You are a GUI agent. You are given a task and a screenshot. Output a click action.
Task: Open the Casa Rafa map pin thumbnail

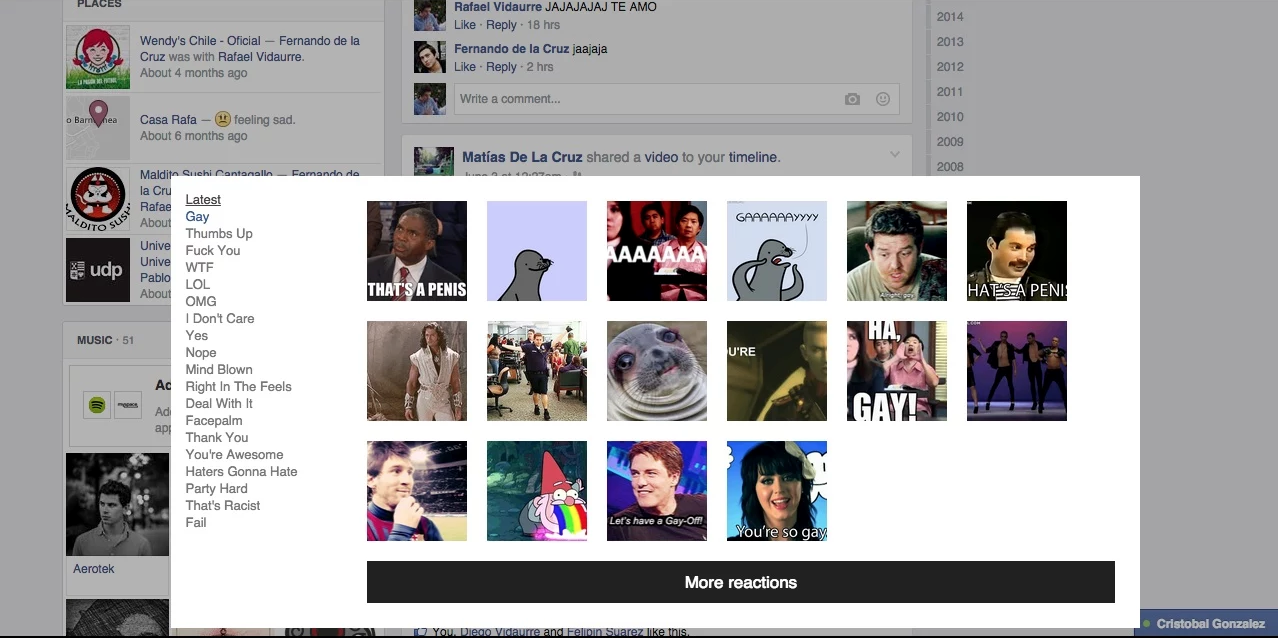pyautogui.click(x=98, y=128)
